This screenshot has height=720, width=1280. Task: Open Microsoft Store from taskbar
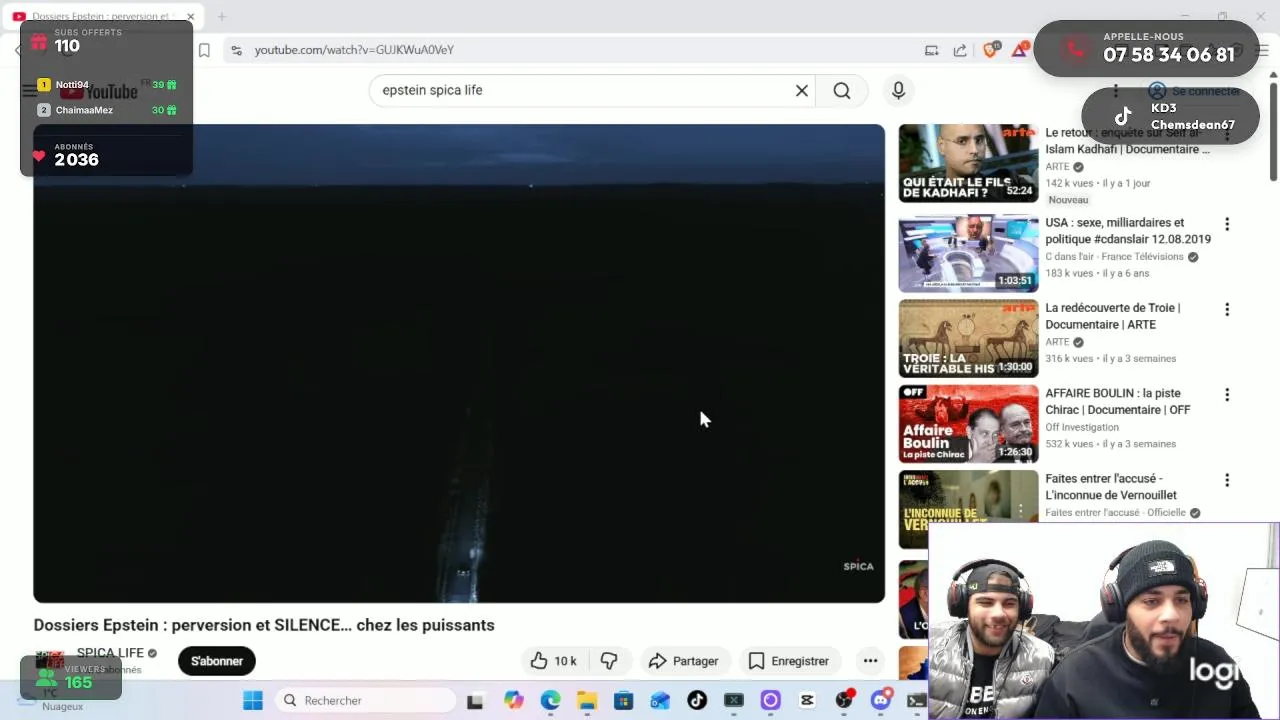(x=623, y=700)
